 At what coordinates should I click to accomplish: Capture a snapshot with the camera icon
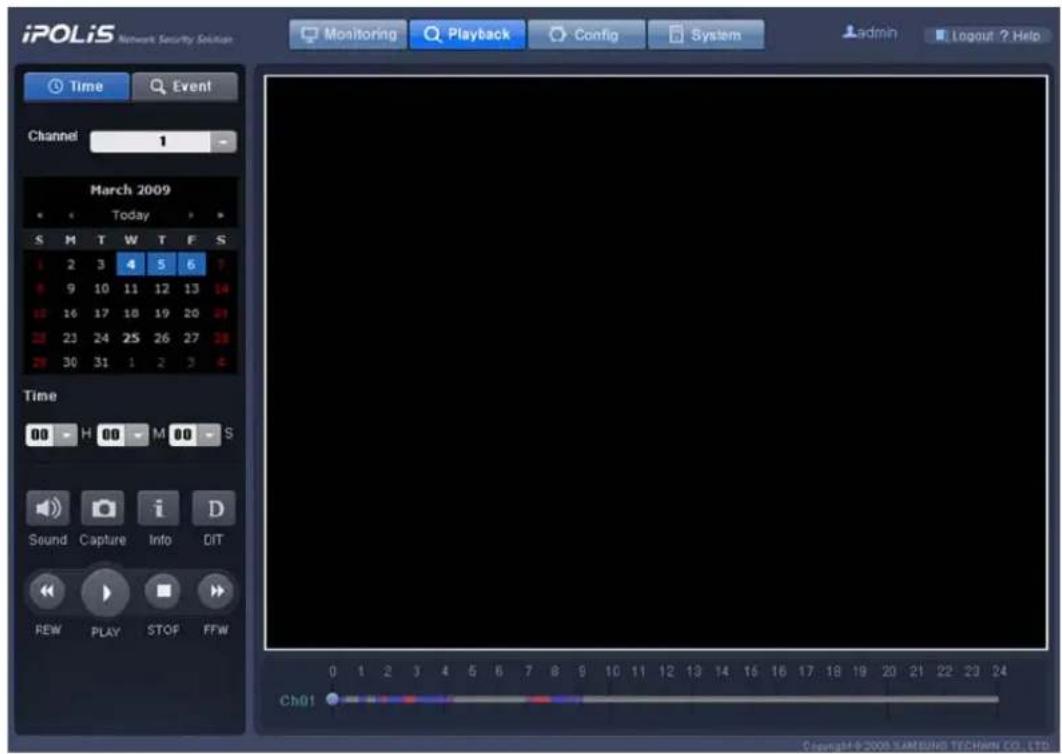click(x=103, y=508)
